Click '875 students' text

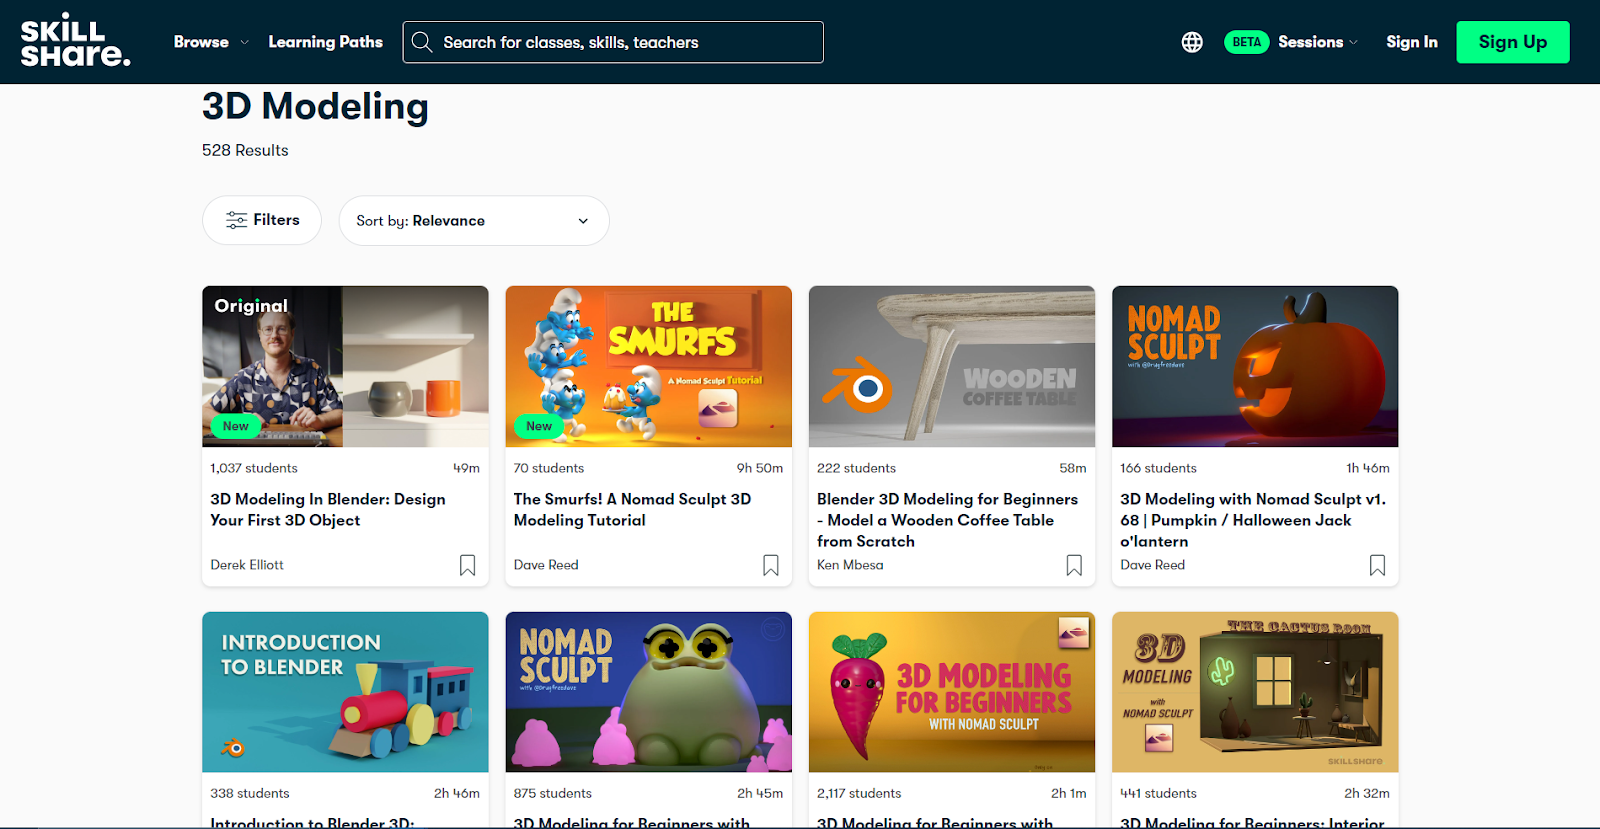point(553,793)
